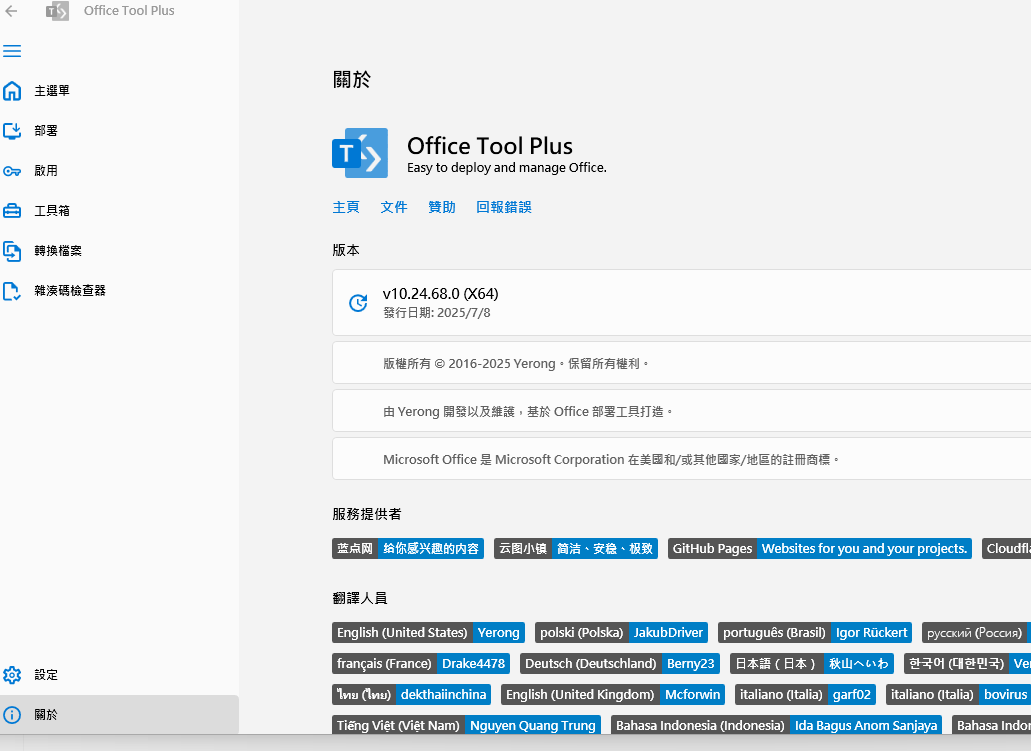Click the Microsoft Office trademark notice line
The width and height of the screenshot is (1031, 751).
click(x=611, y=460)
